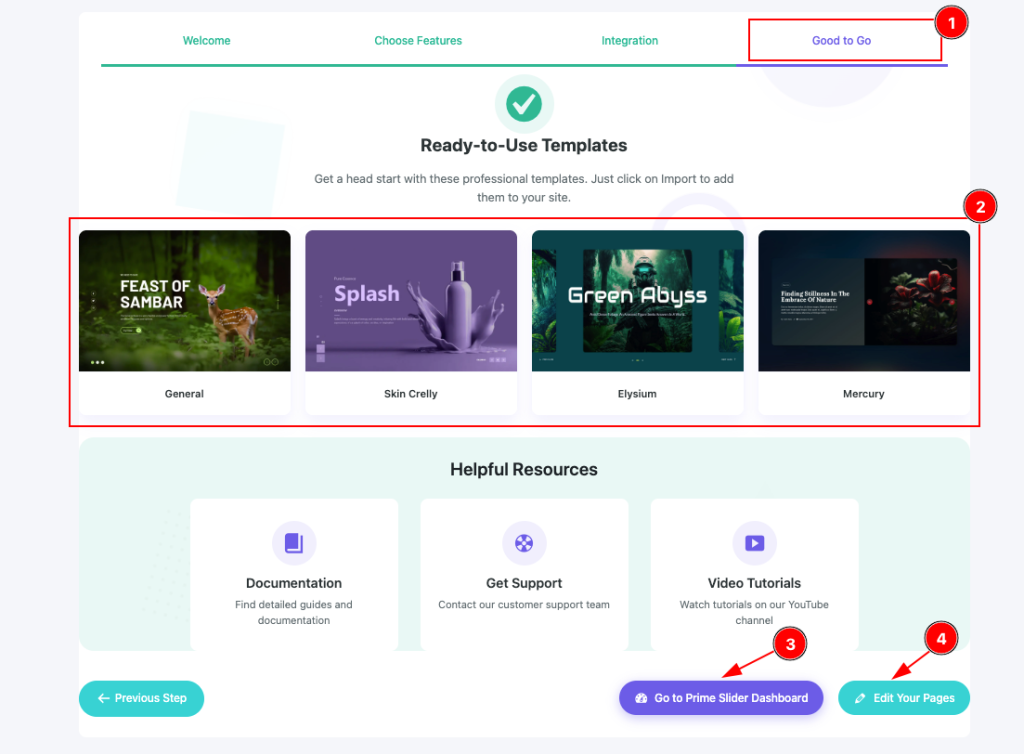
Task: Select the Good to Go tab
Action: click(x=841, y=41)
